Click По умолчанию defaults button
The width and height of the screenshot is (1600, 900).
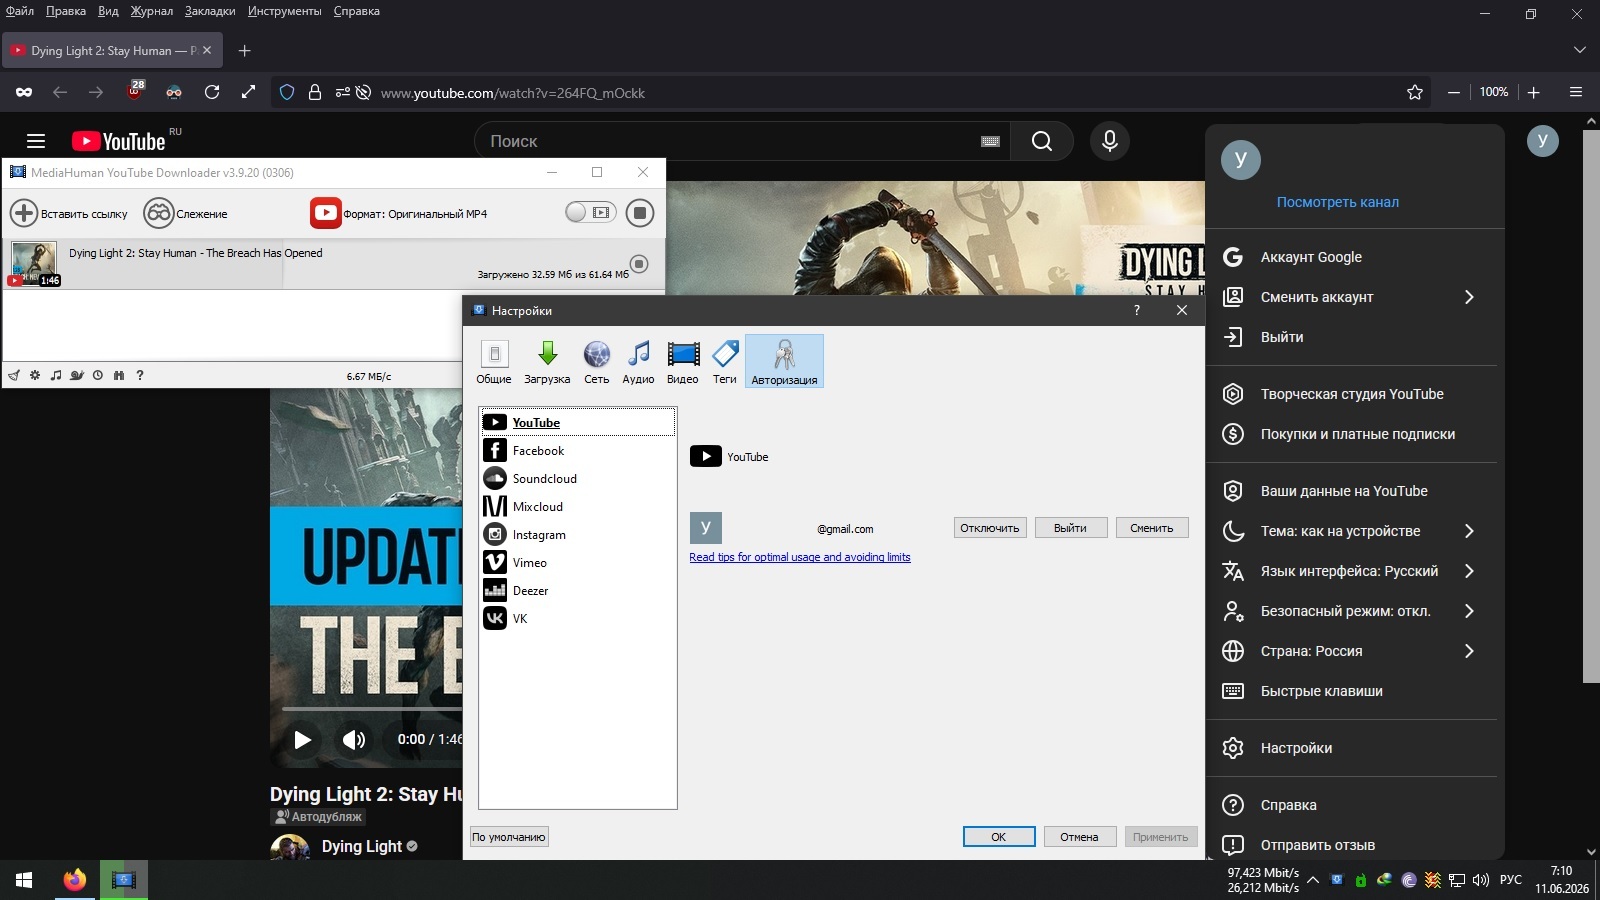(x=509, y=837)
